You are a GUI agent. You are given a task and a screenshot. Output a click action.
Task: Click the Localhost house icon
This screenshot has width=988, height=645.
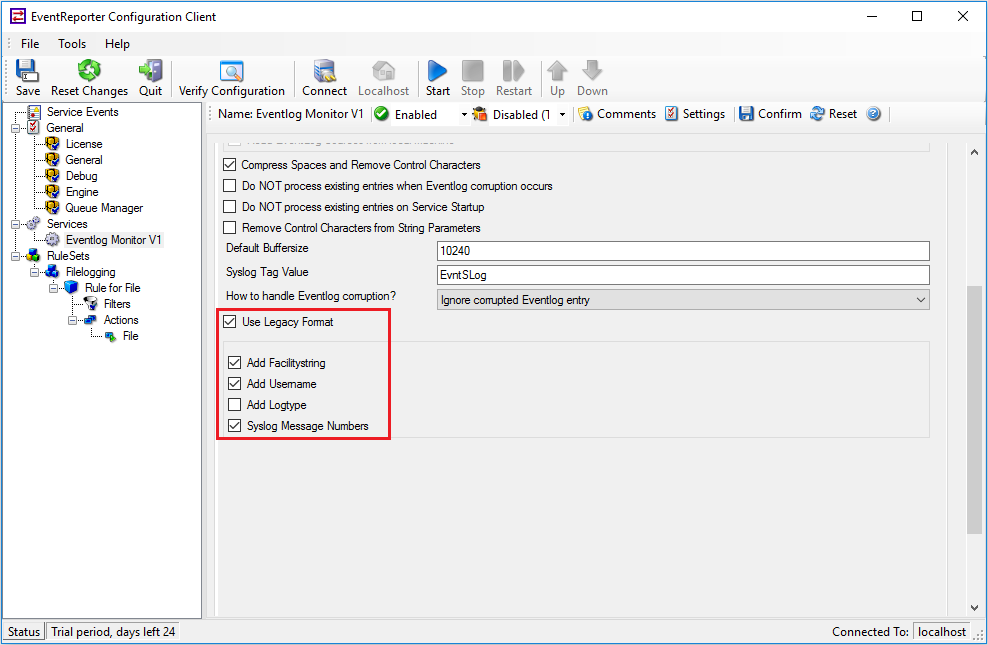click(383, 71)
